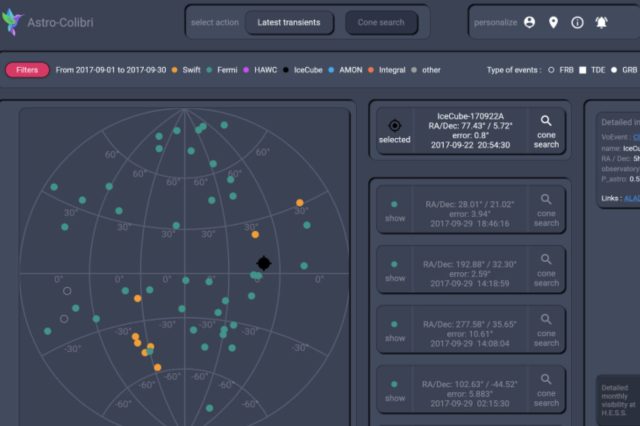The height and width of the screenshot is (426, 640).
Task: Follow the ALADIN link under Links
Action: pyautogui.click(x=631, y=198)
